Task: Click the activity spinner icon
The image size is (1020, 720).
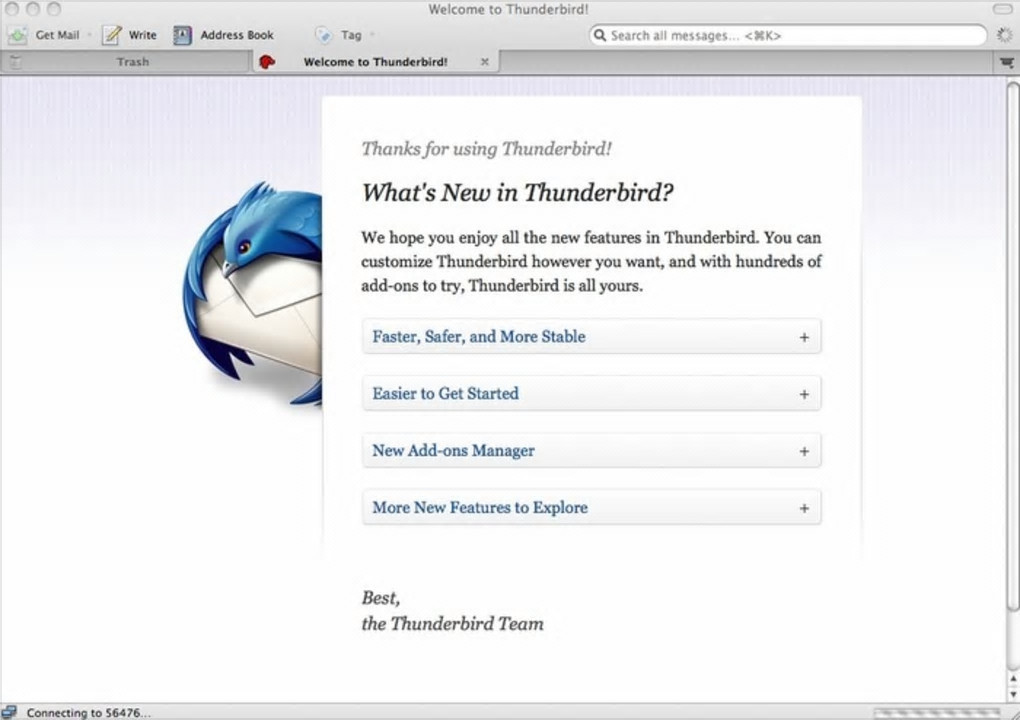Action: (x=1005, y=35)
